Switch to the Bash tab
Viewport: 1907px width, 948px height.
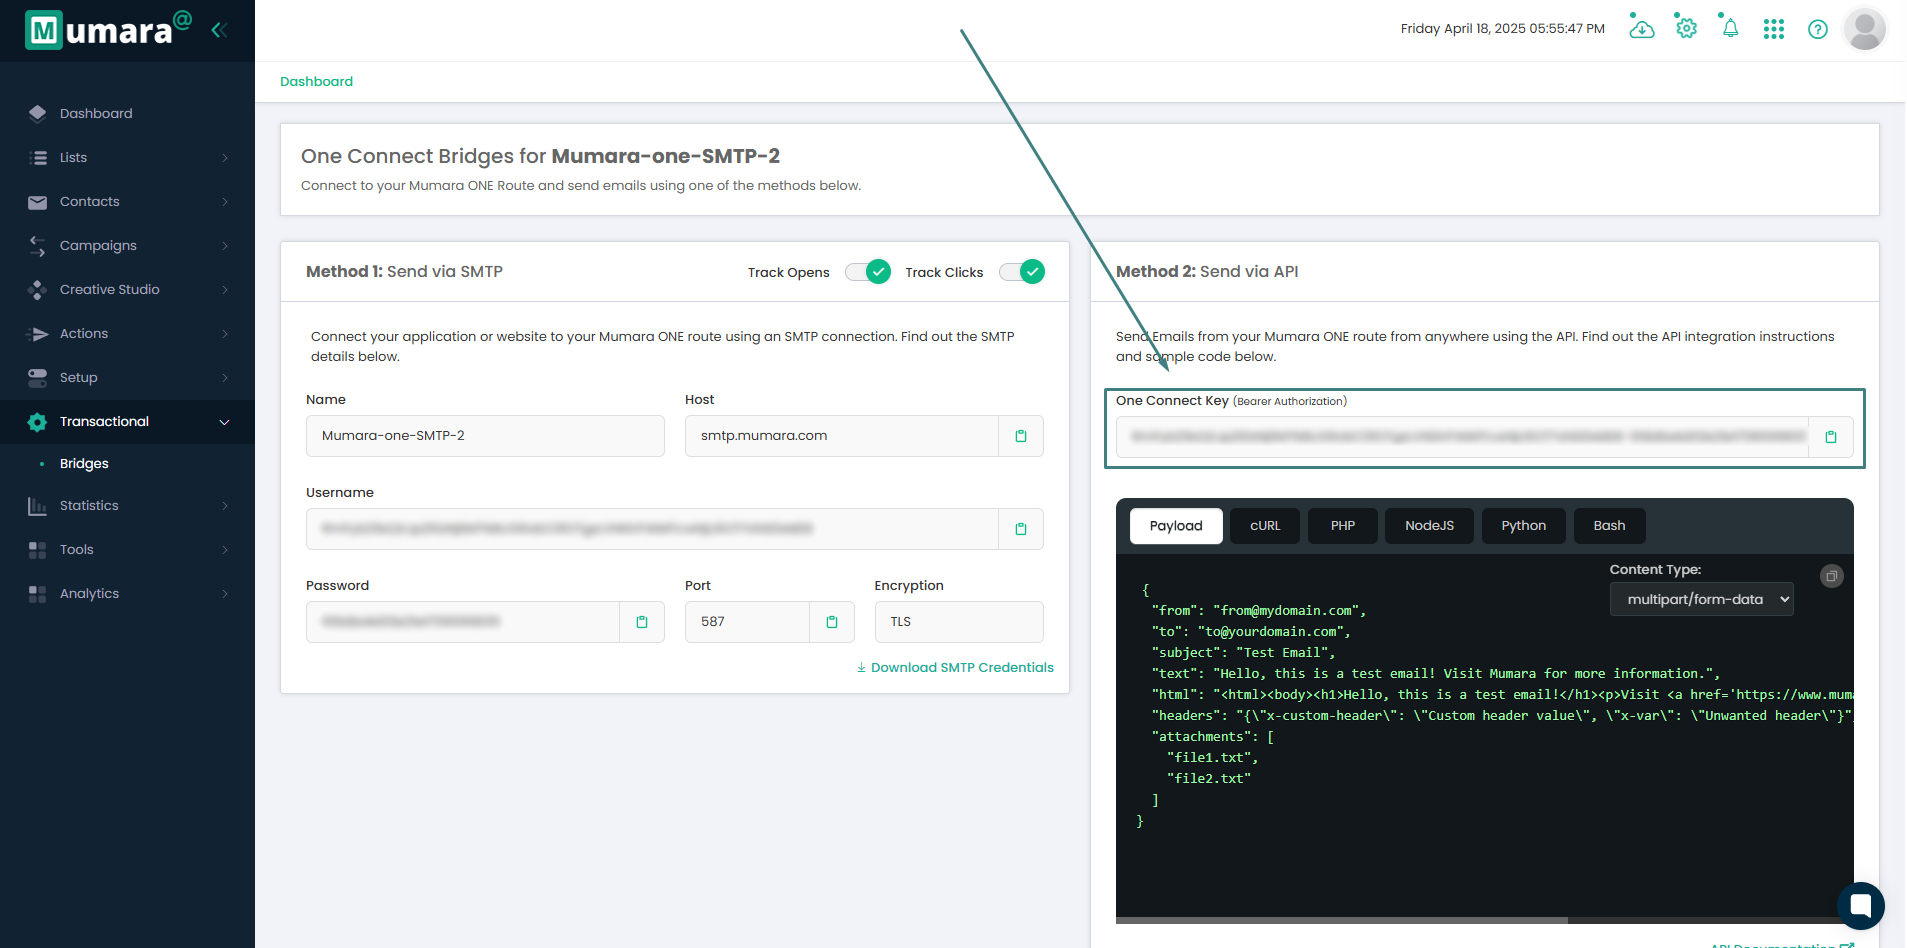point(1609,526)
